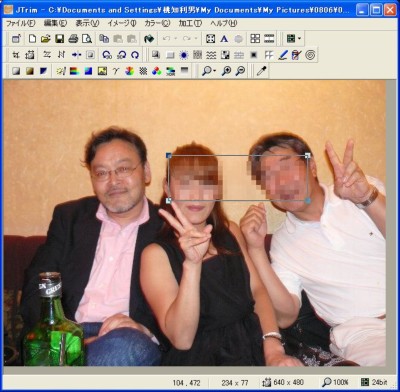Expand the color-depth grid dropdown arrow
Viewport: 400px width, 392px height.
tap(299, 39)
